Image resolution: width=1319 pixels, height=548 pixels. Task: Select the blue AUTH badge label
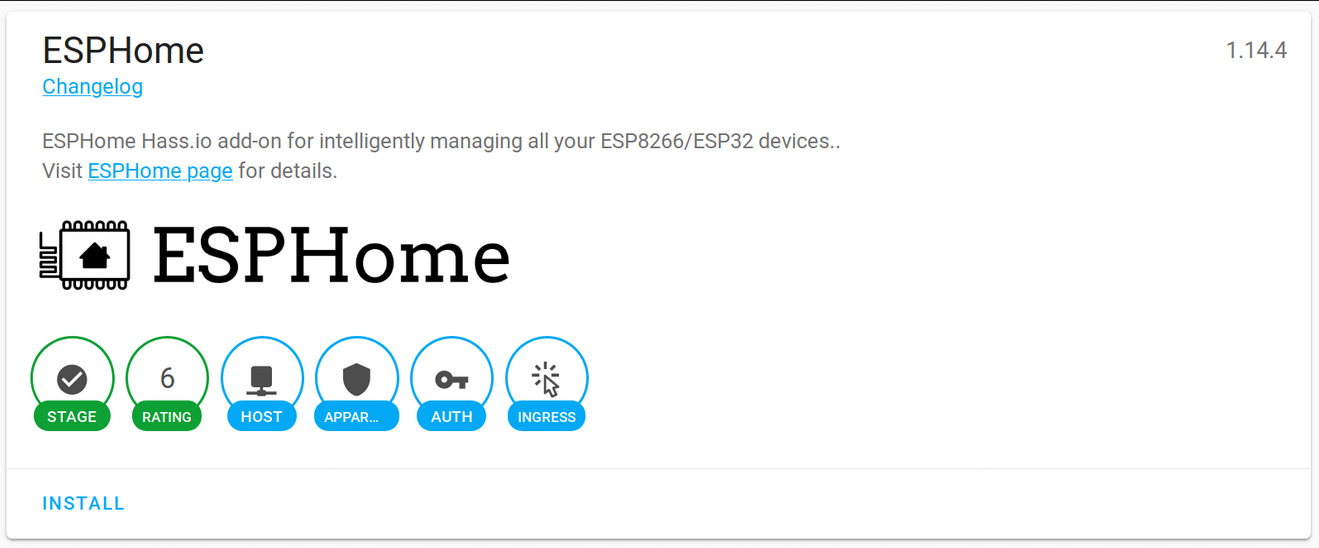452,417
